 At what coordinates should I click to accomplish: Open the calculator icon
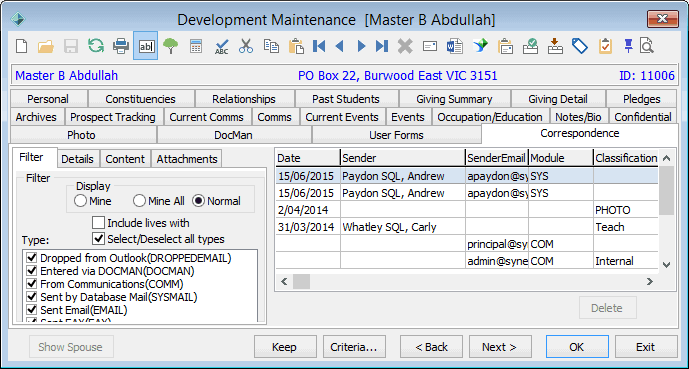(196, 46)
